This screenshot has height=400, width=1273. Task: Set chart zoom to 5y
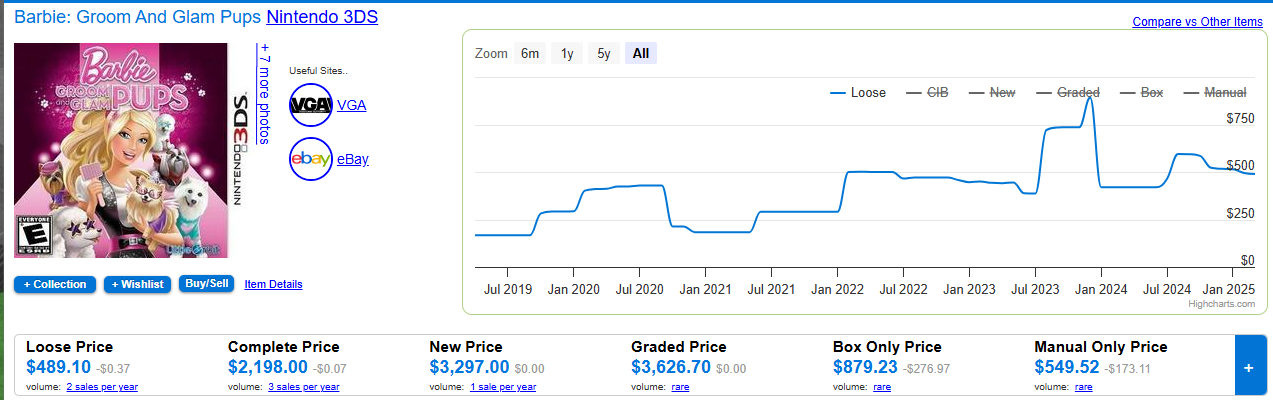click(604, 54)
